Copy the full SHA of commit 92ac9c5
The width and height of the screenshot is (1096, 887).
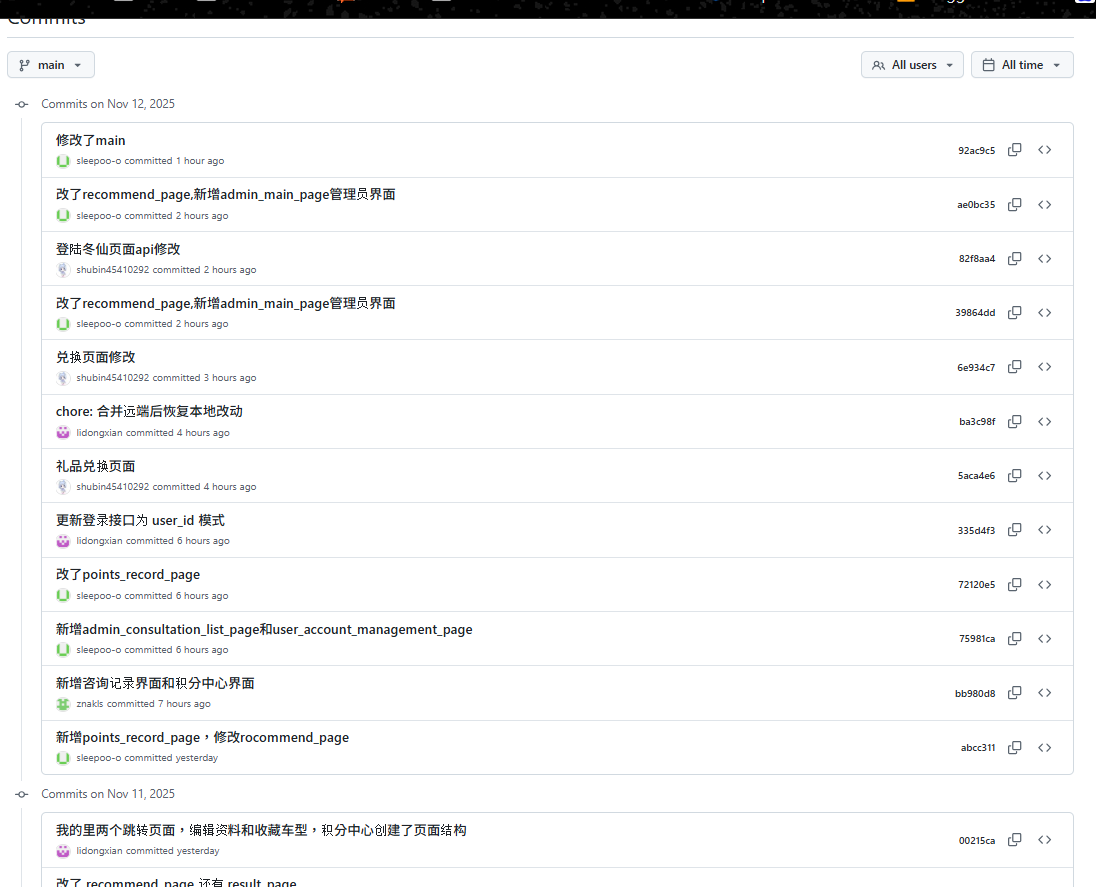pos(1014,149)
